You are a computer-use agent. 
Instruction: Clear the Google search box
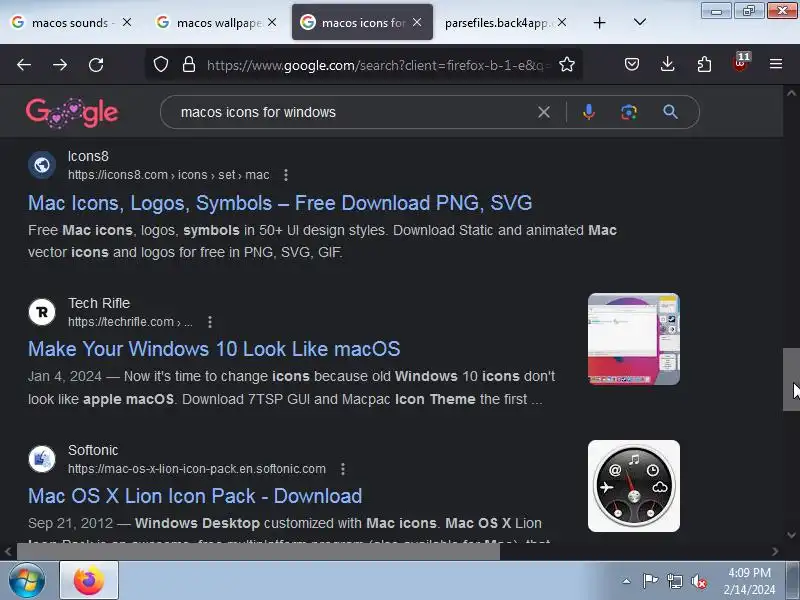pyautogui.click(x=544, y=112)
